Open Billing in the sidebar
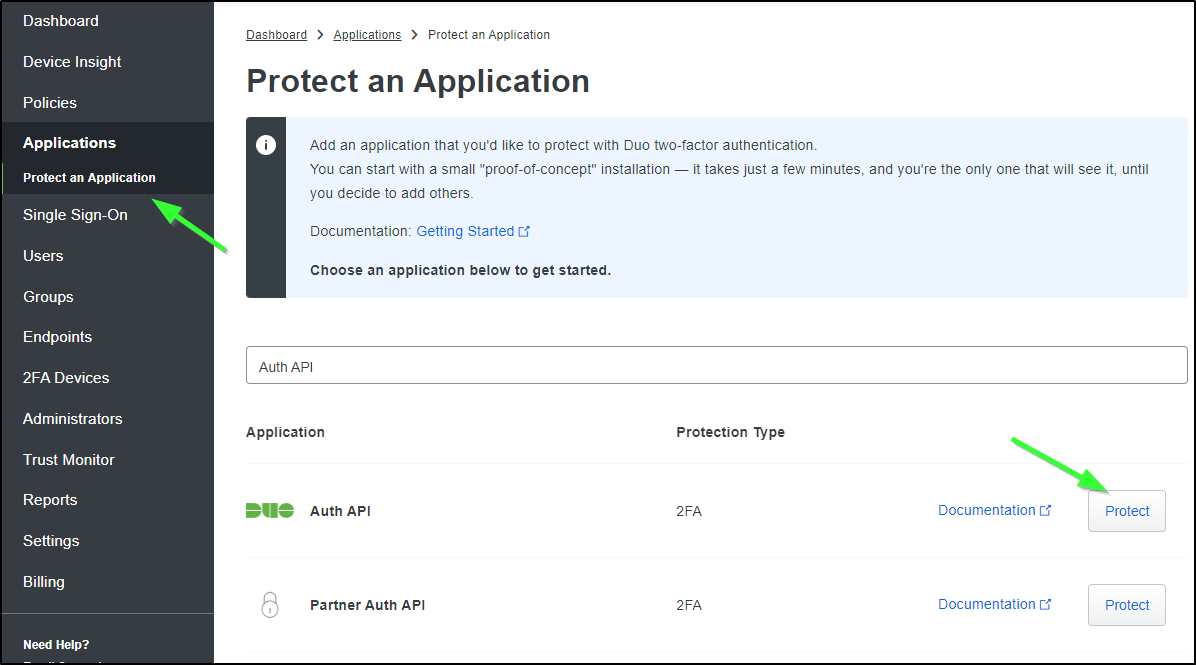The image size is (1196, 665). tap(43, 582)
